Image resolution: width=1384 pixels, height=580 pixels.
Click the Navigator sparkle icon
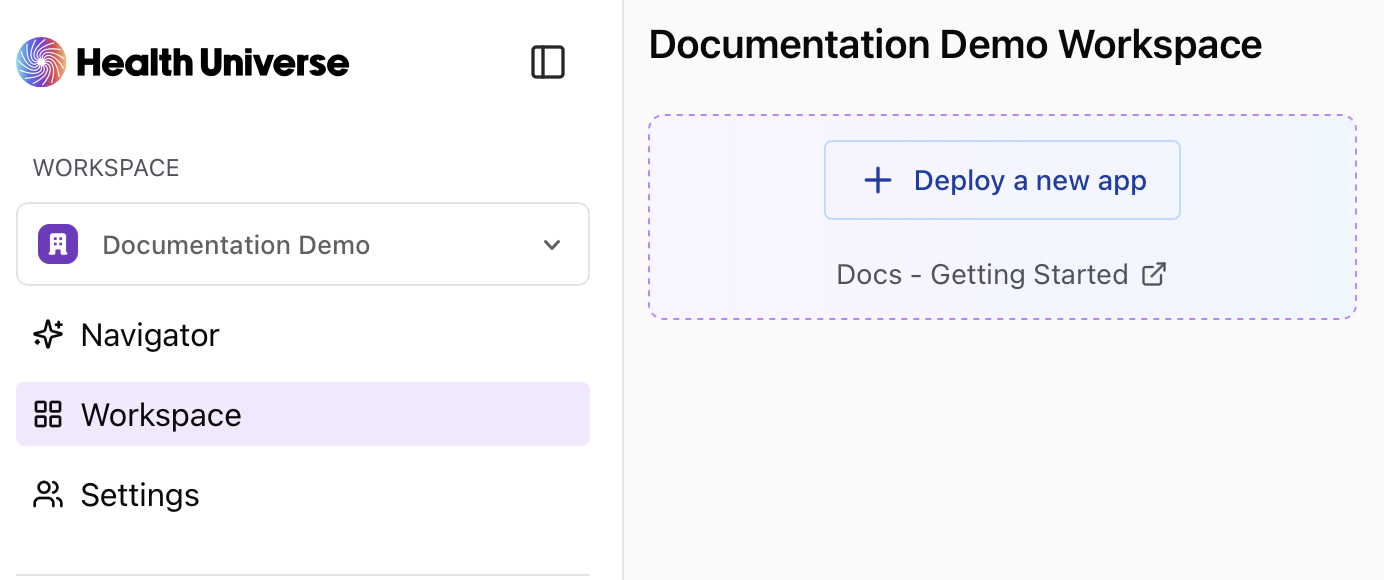click(48, 334)
